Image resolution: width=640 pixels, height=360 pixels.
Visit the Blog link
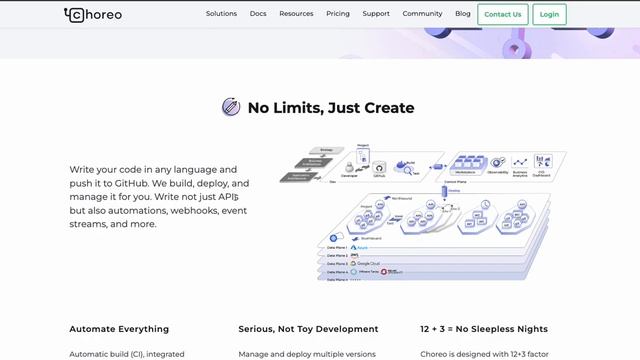[x=462, y=13]
